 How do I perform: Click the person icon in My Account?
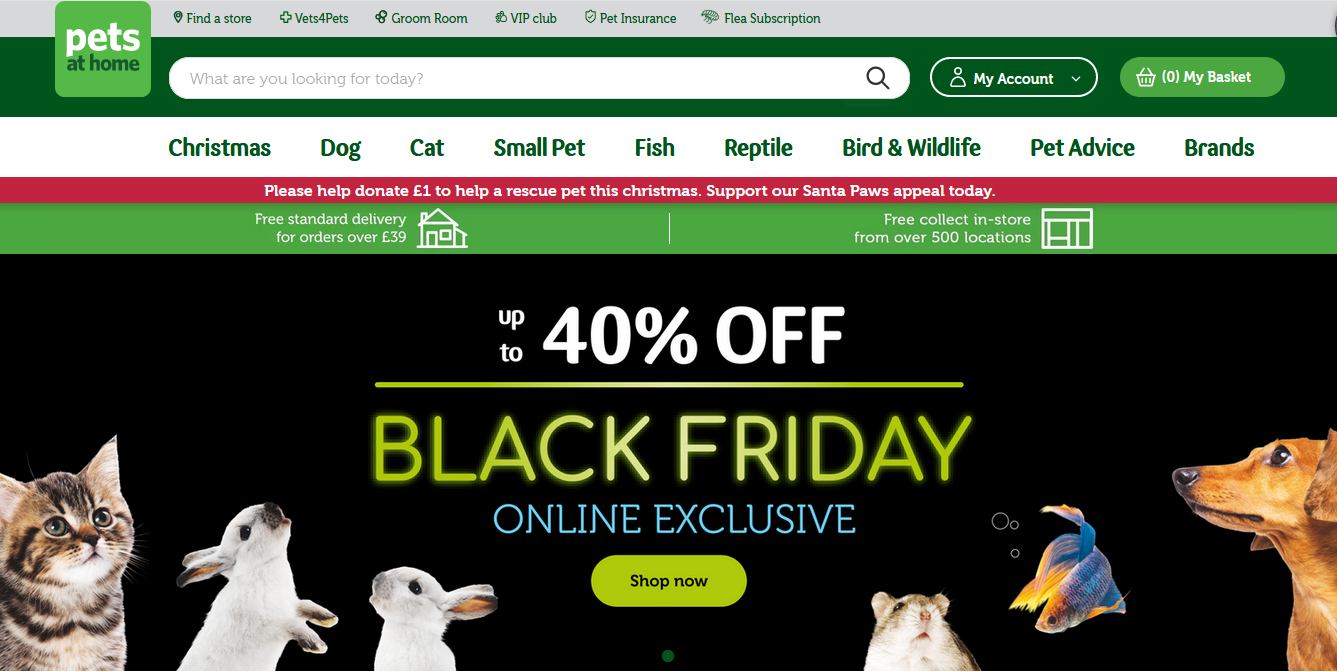(x=957, y=78)
